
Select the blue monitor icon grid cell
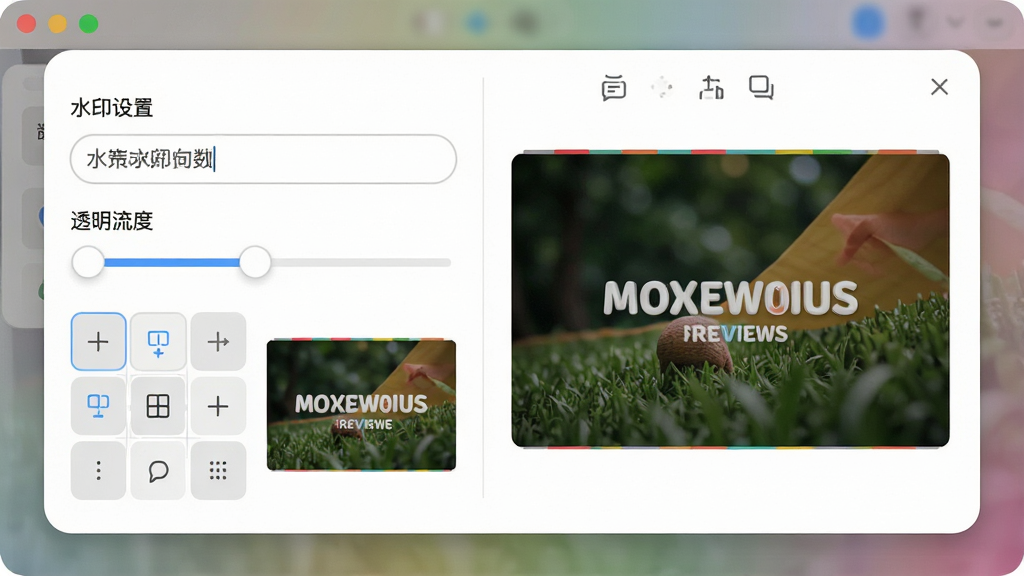(x=98, y=406)
